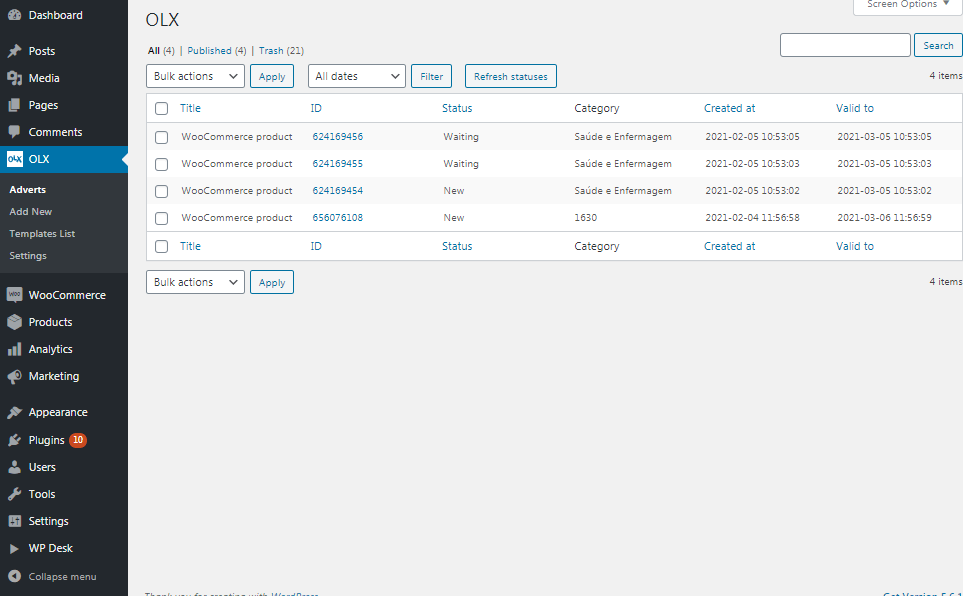Screen dimensions: 963x596
Task: Click the category cell reading 1630
Action: point(585,218)
